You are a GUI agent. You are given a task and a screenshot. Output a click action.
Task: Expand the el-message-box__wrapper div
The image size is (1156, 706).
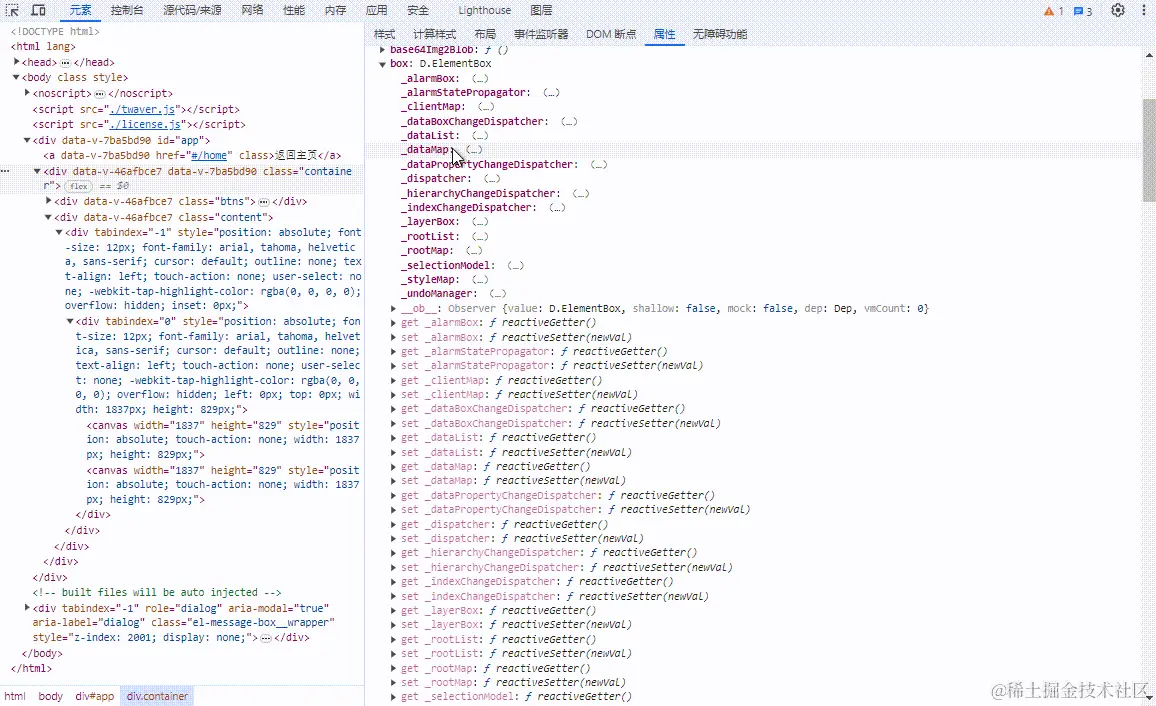[x=27, y=608]
